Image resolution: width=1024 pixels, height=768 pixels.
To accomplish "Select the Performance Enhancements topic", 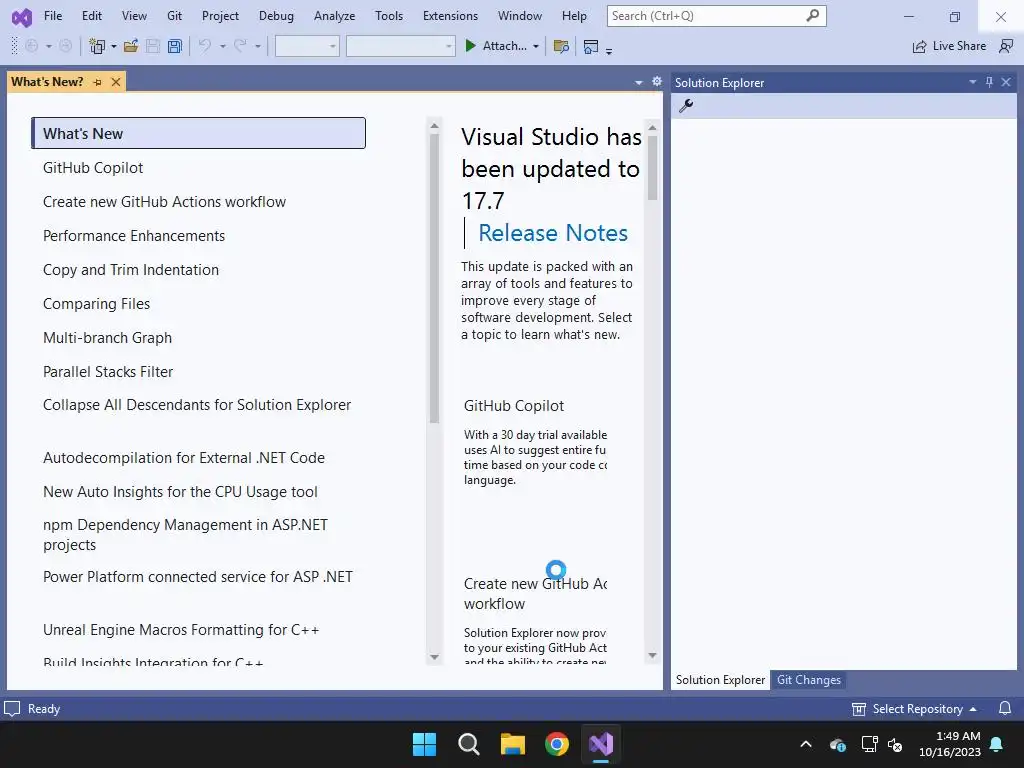I will (x=134, y=236).
